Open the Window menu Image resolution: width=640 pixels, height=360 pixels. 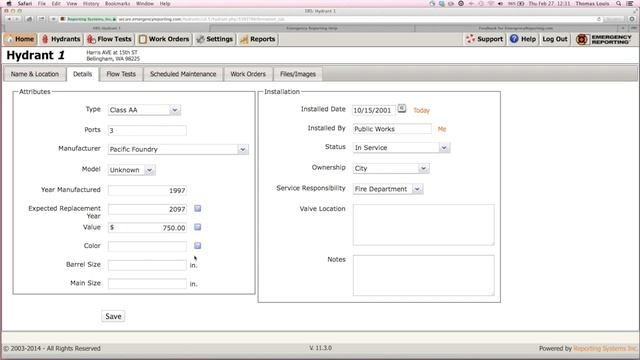point(145,3)
